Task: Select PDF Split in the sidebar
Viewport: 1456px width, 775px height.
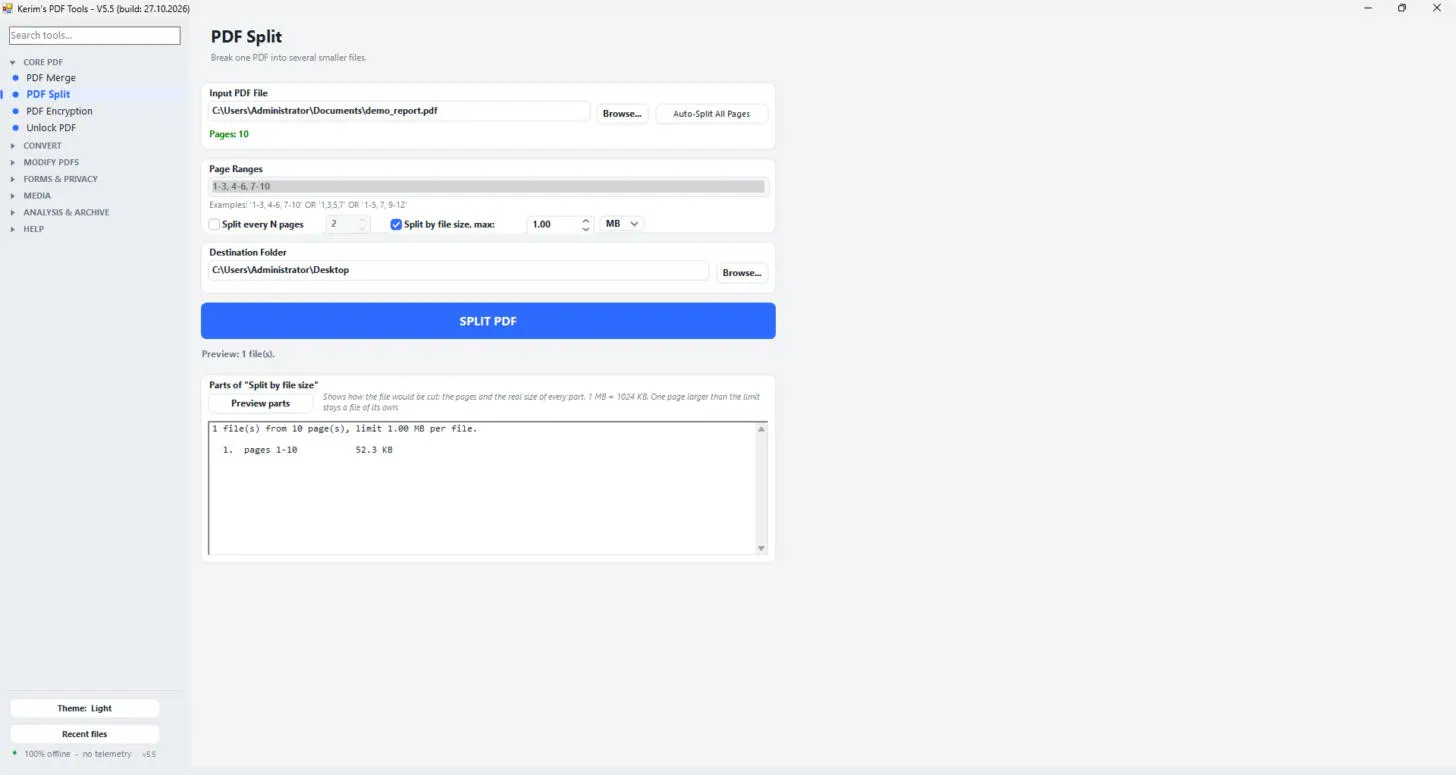Action: [48, 94]
